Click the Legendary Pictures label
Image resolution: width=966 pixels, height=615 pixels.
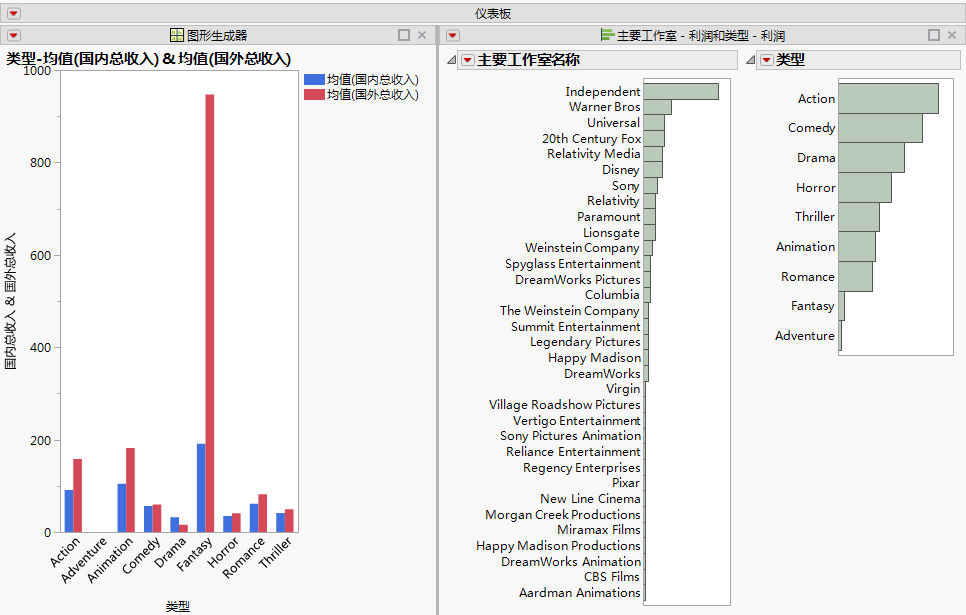tap(585, 342)
